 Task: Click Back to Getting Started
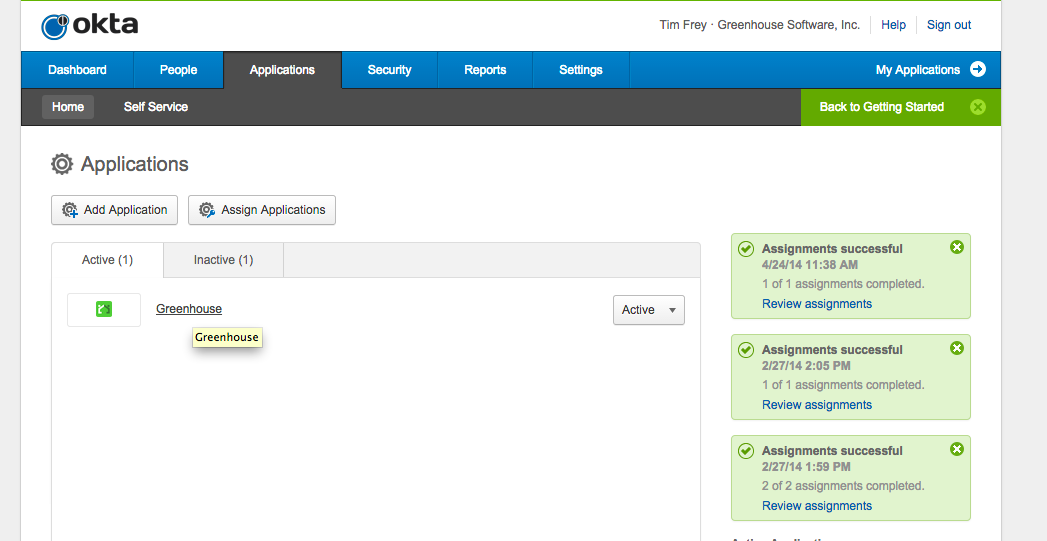point(881,107)
